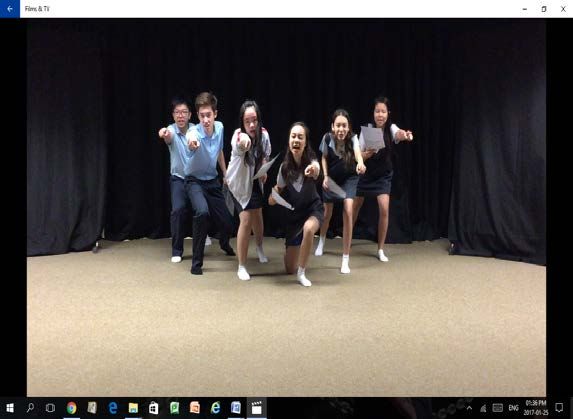Go back using the blue arrow button
The width and height of the screenshot is (573, 419).
[10, 9]
